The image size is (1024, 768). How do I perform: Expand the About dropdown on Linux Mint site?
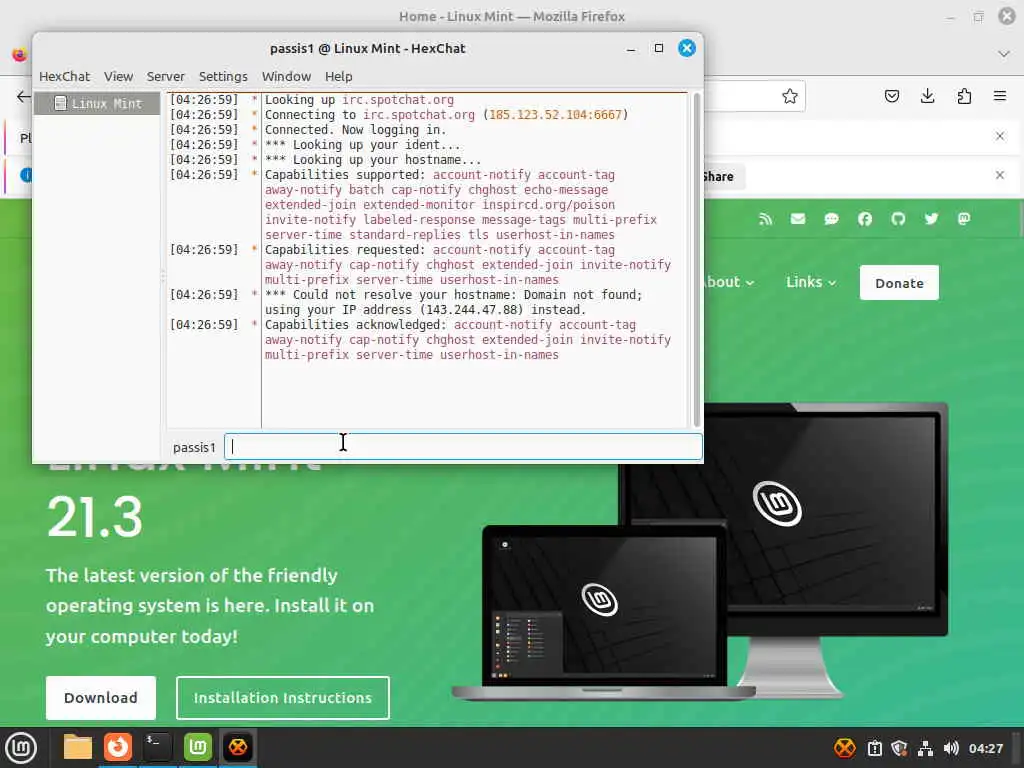[729, 282]
